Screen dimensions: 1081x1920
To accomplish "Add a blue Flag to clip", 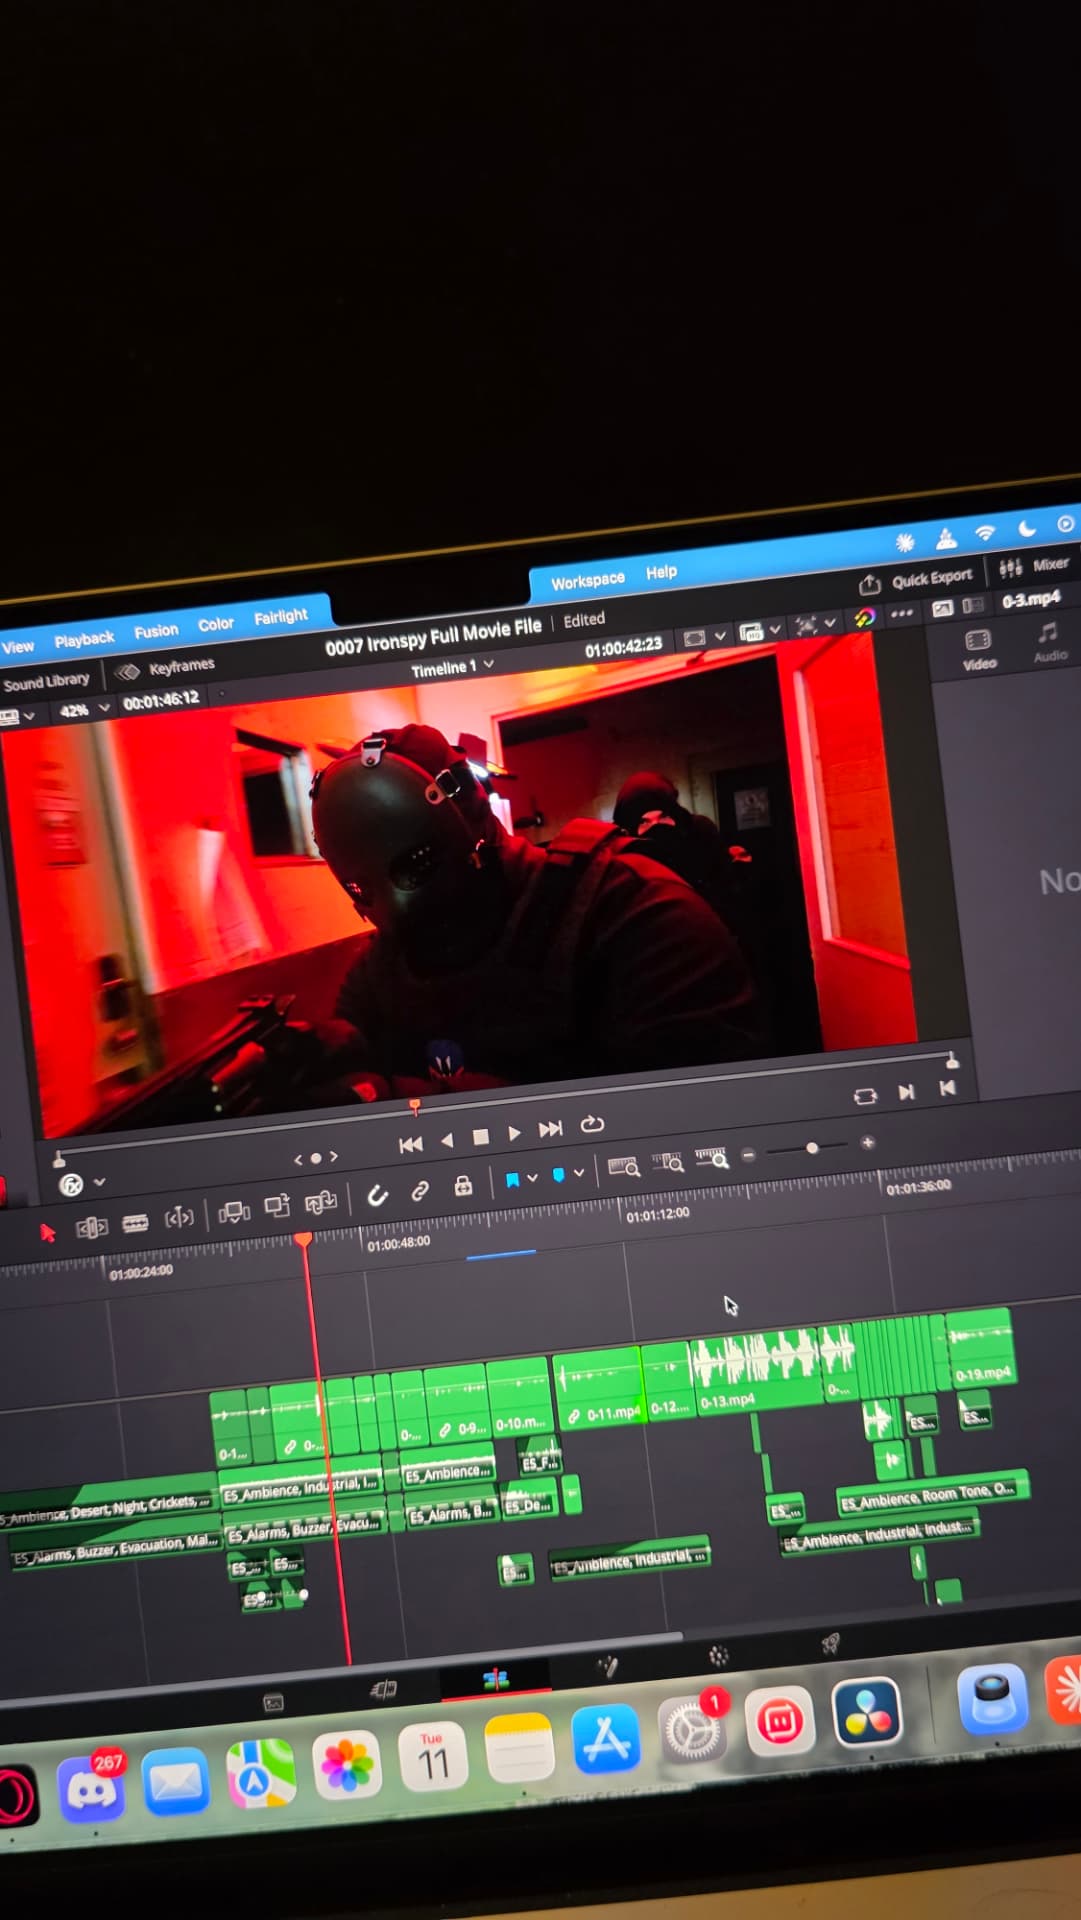I will pos(512,1180).
